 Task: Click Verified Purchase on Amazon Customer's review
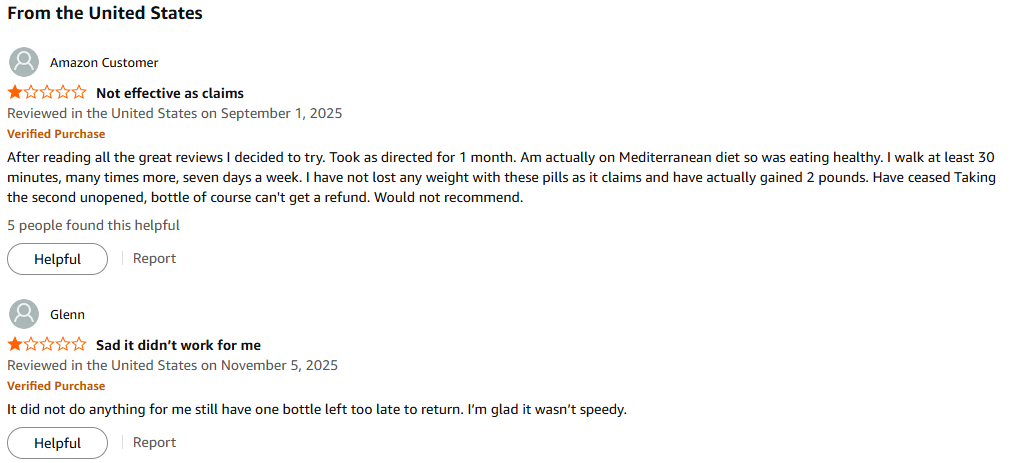click(x=56, y=134)
